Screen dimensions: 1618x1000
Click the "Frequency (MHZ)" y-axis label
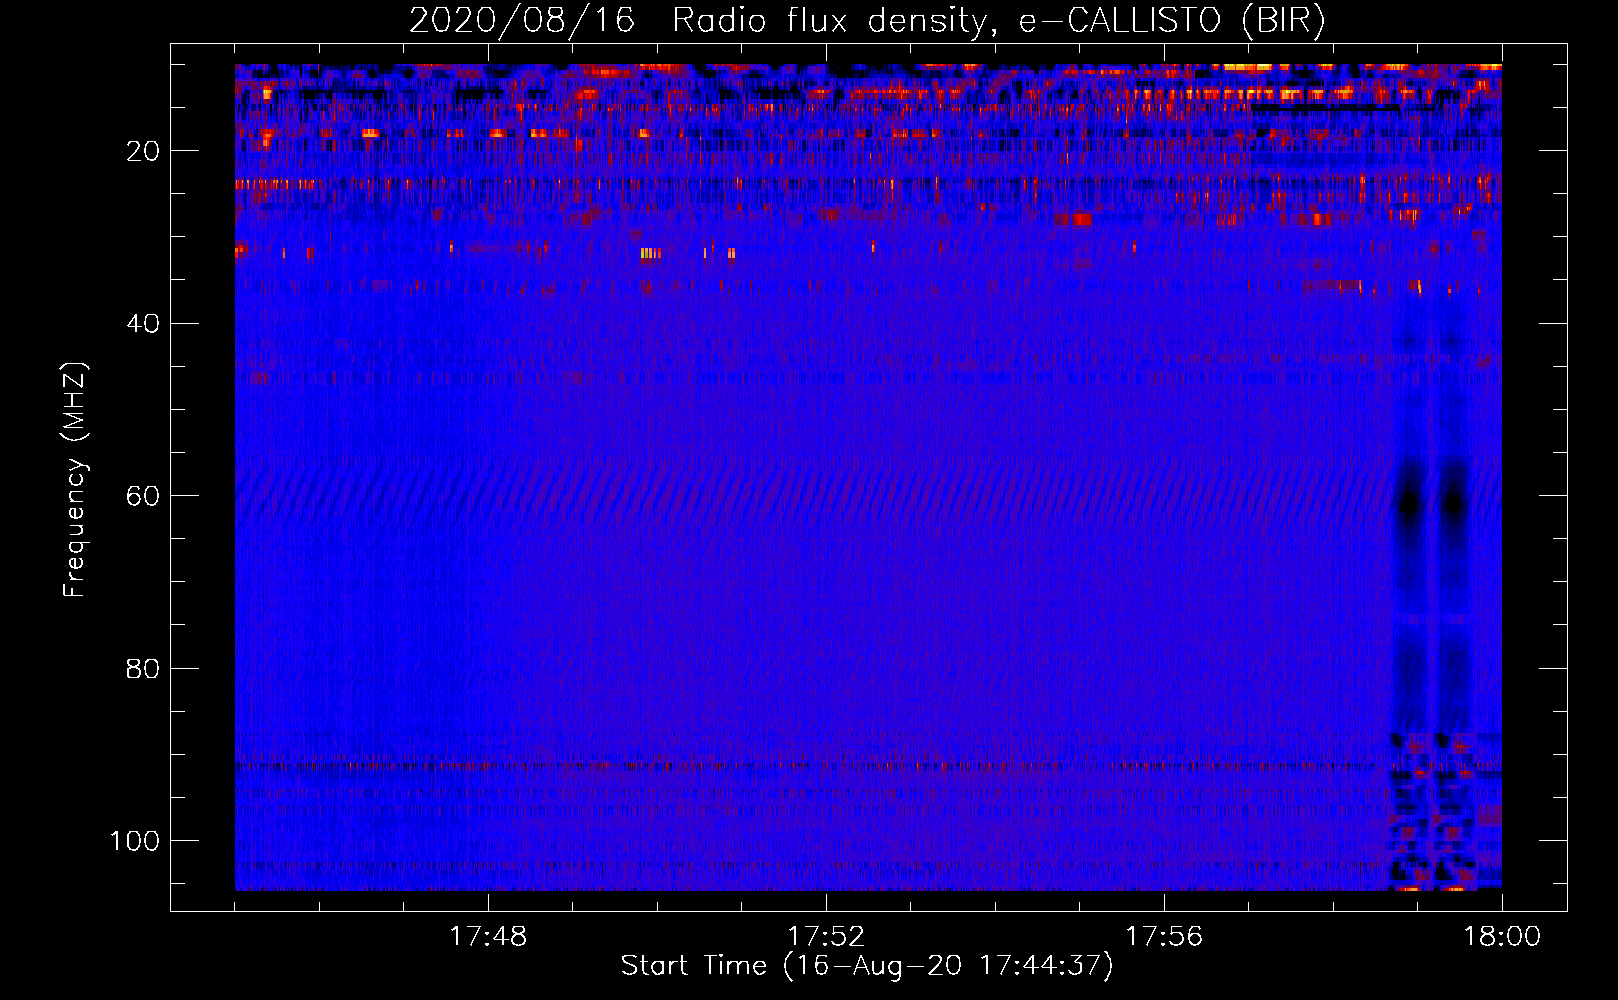point(75,480)
